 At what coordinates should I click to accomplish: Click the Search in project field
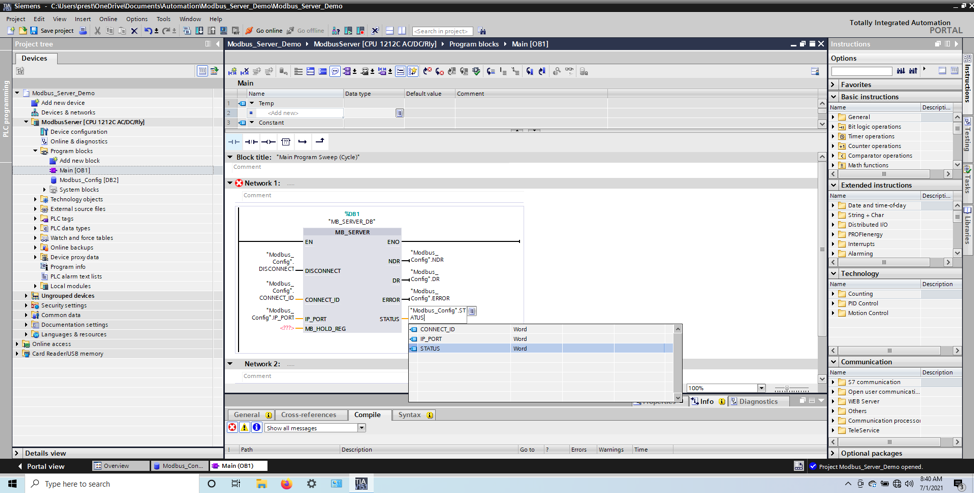(x=442, y=30)
